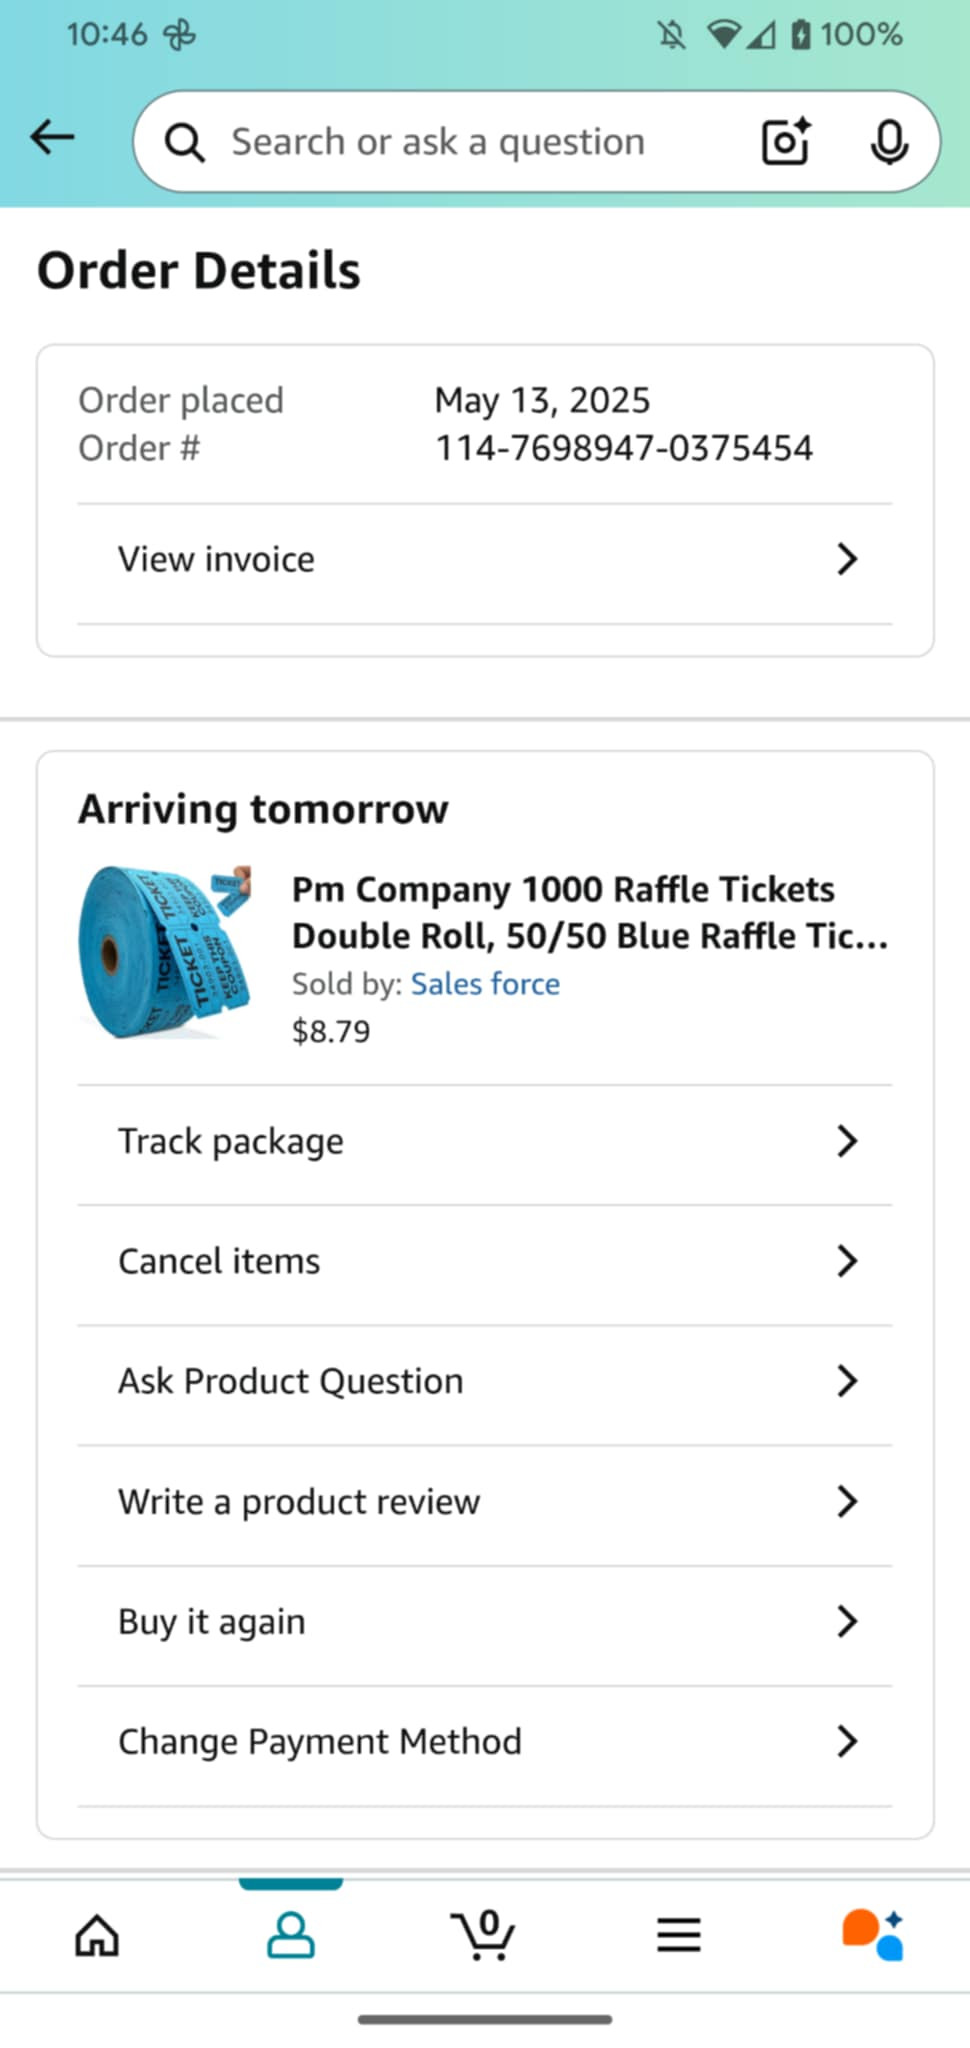Tap the back arrow icon
Image resolution: width=970 pixels, height=2048 pixels.
(x=52, y=137)
